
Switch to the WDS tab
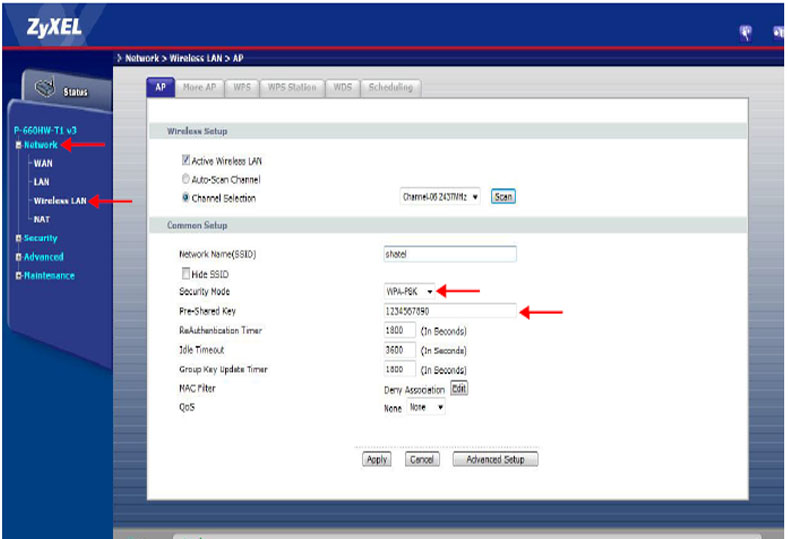[343, 88]
